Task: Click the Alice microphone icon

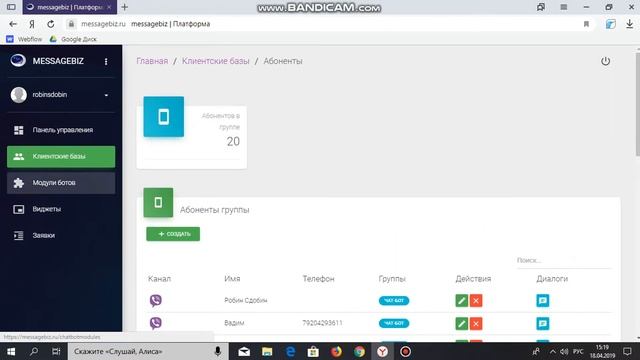Action: point(218,351)
